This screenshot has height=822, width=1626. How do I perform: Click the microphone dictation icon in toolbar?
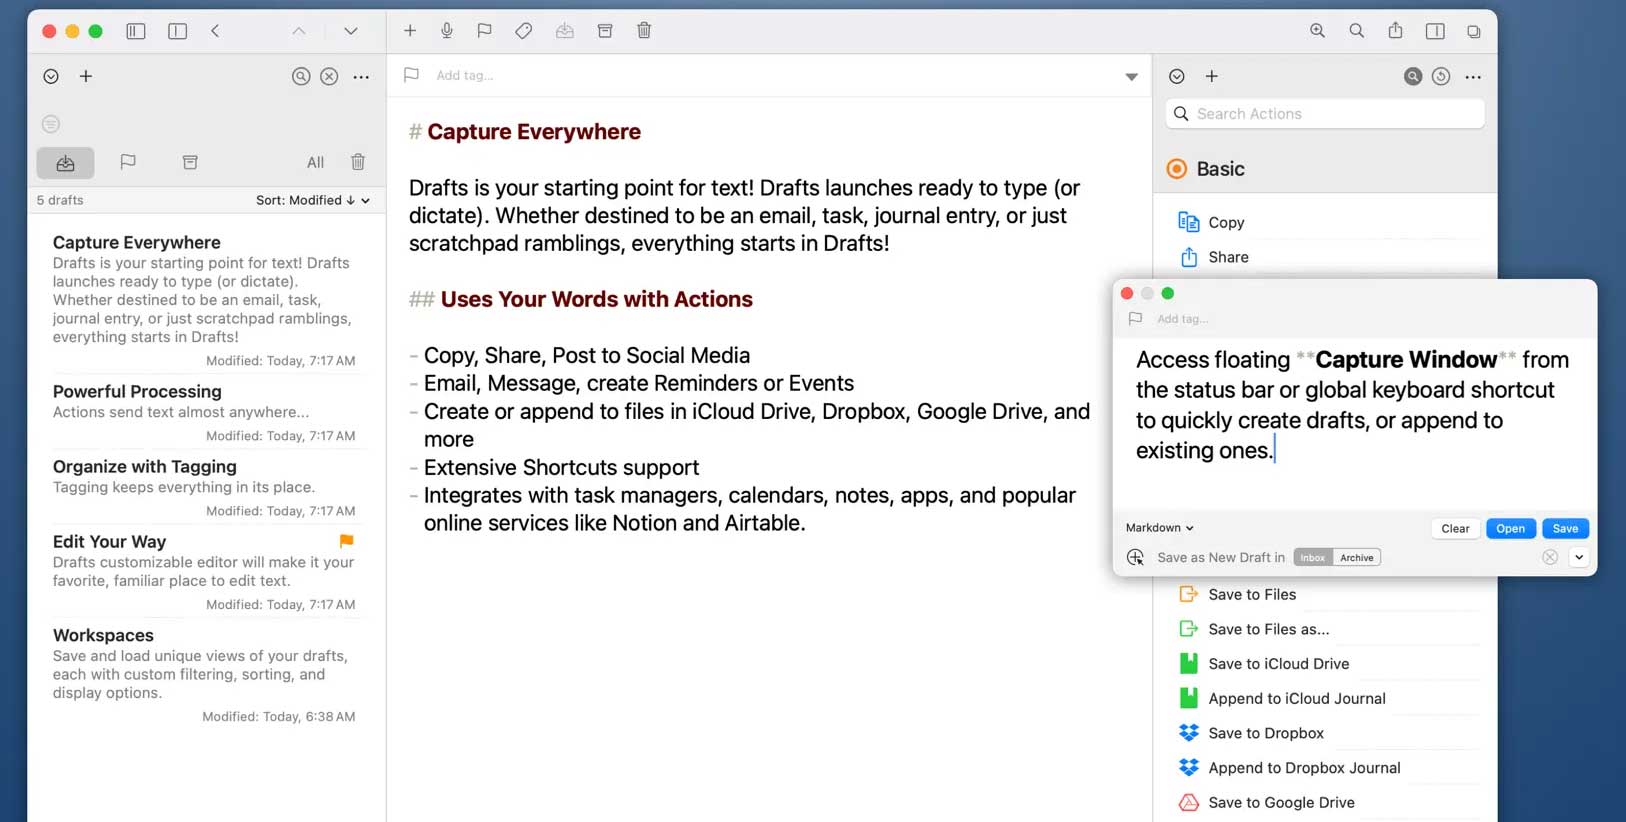click(x=447, y=31)
